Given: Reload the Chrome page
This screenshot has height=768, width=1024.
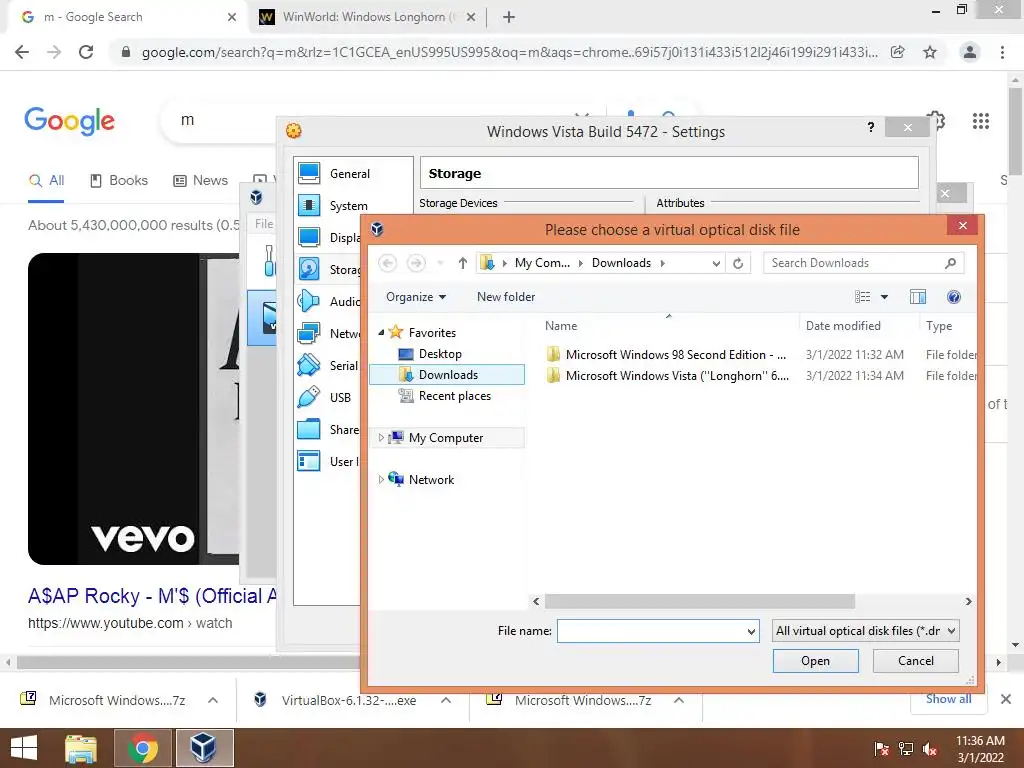Looking at the screenshot, I should click(x=86, y=52).
